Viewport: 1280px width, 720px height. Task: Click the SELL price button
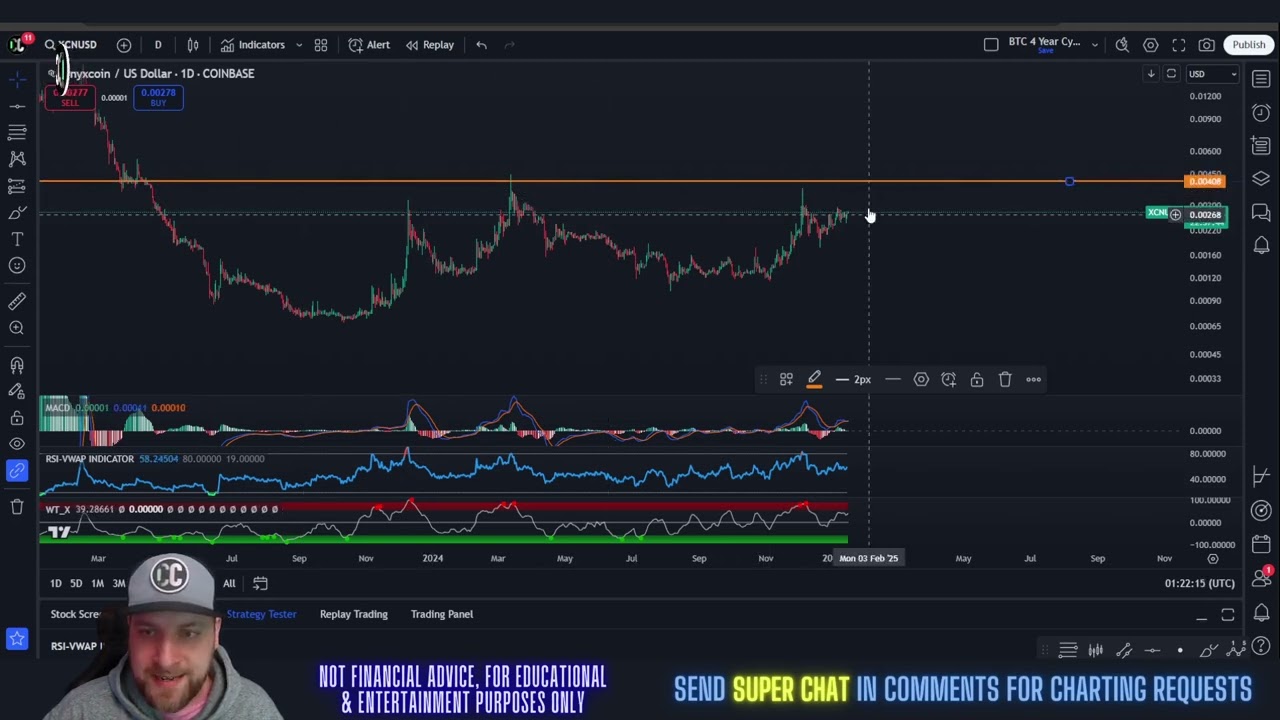[69, 97]
